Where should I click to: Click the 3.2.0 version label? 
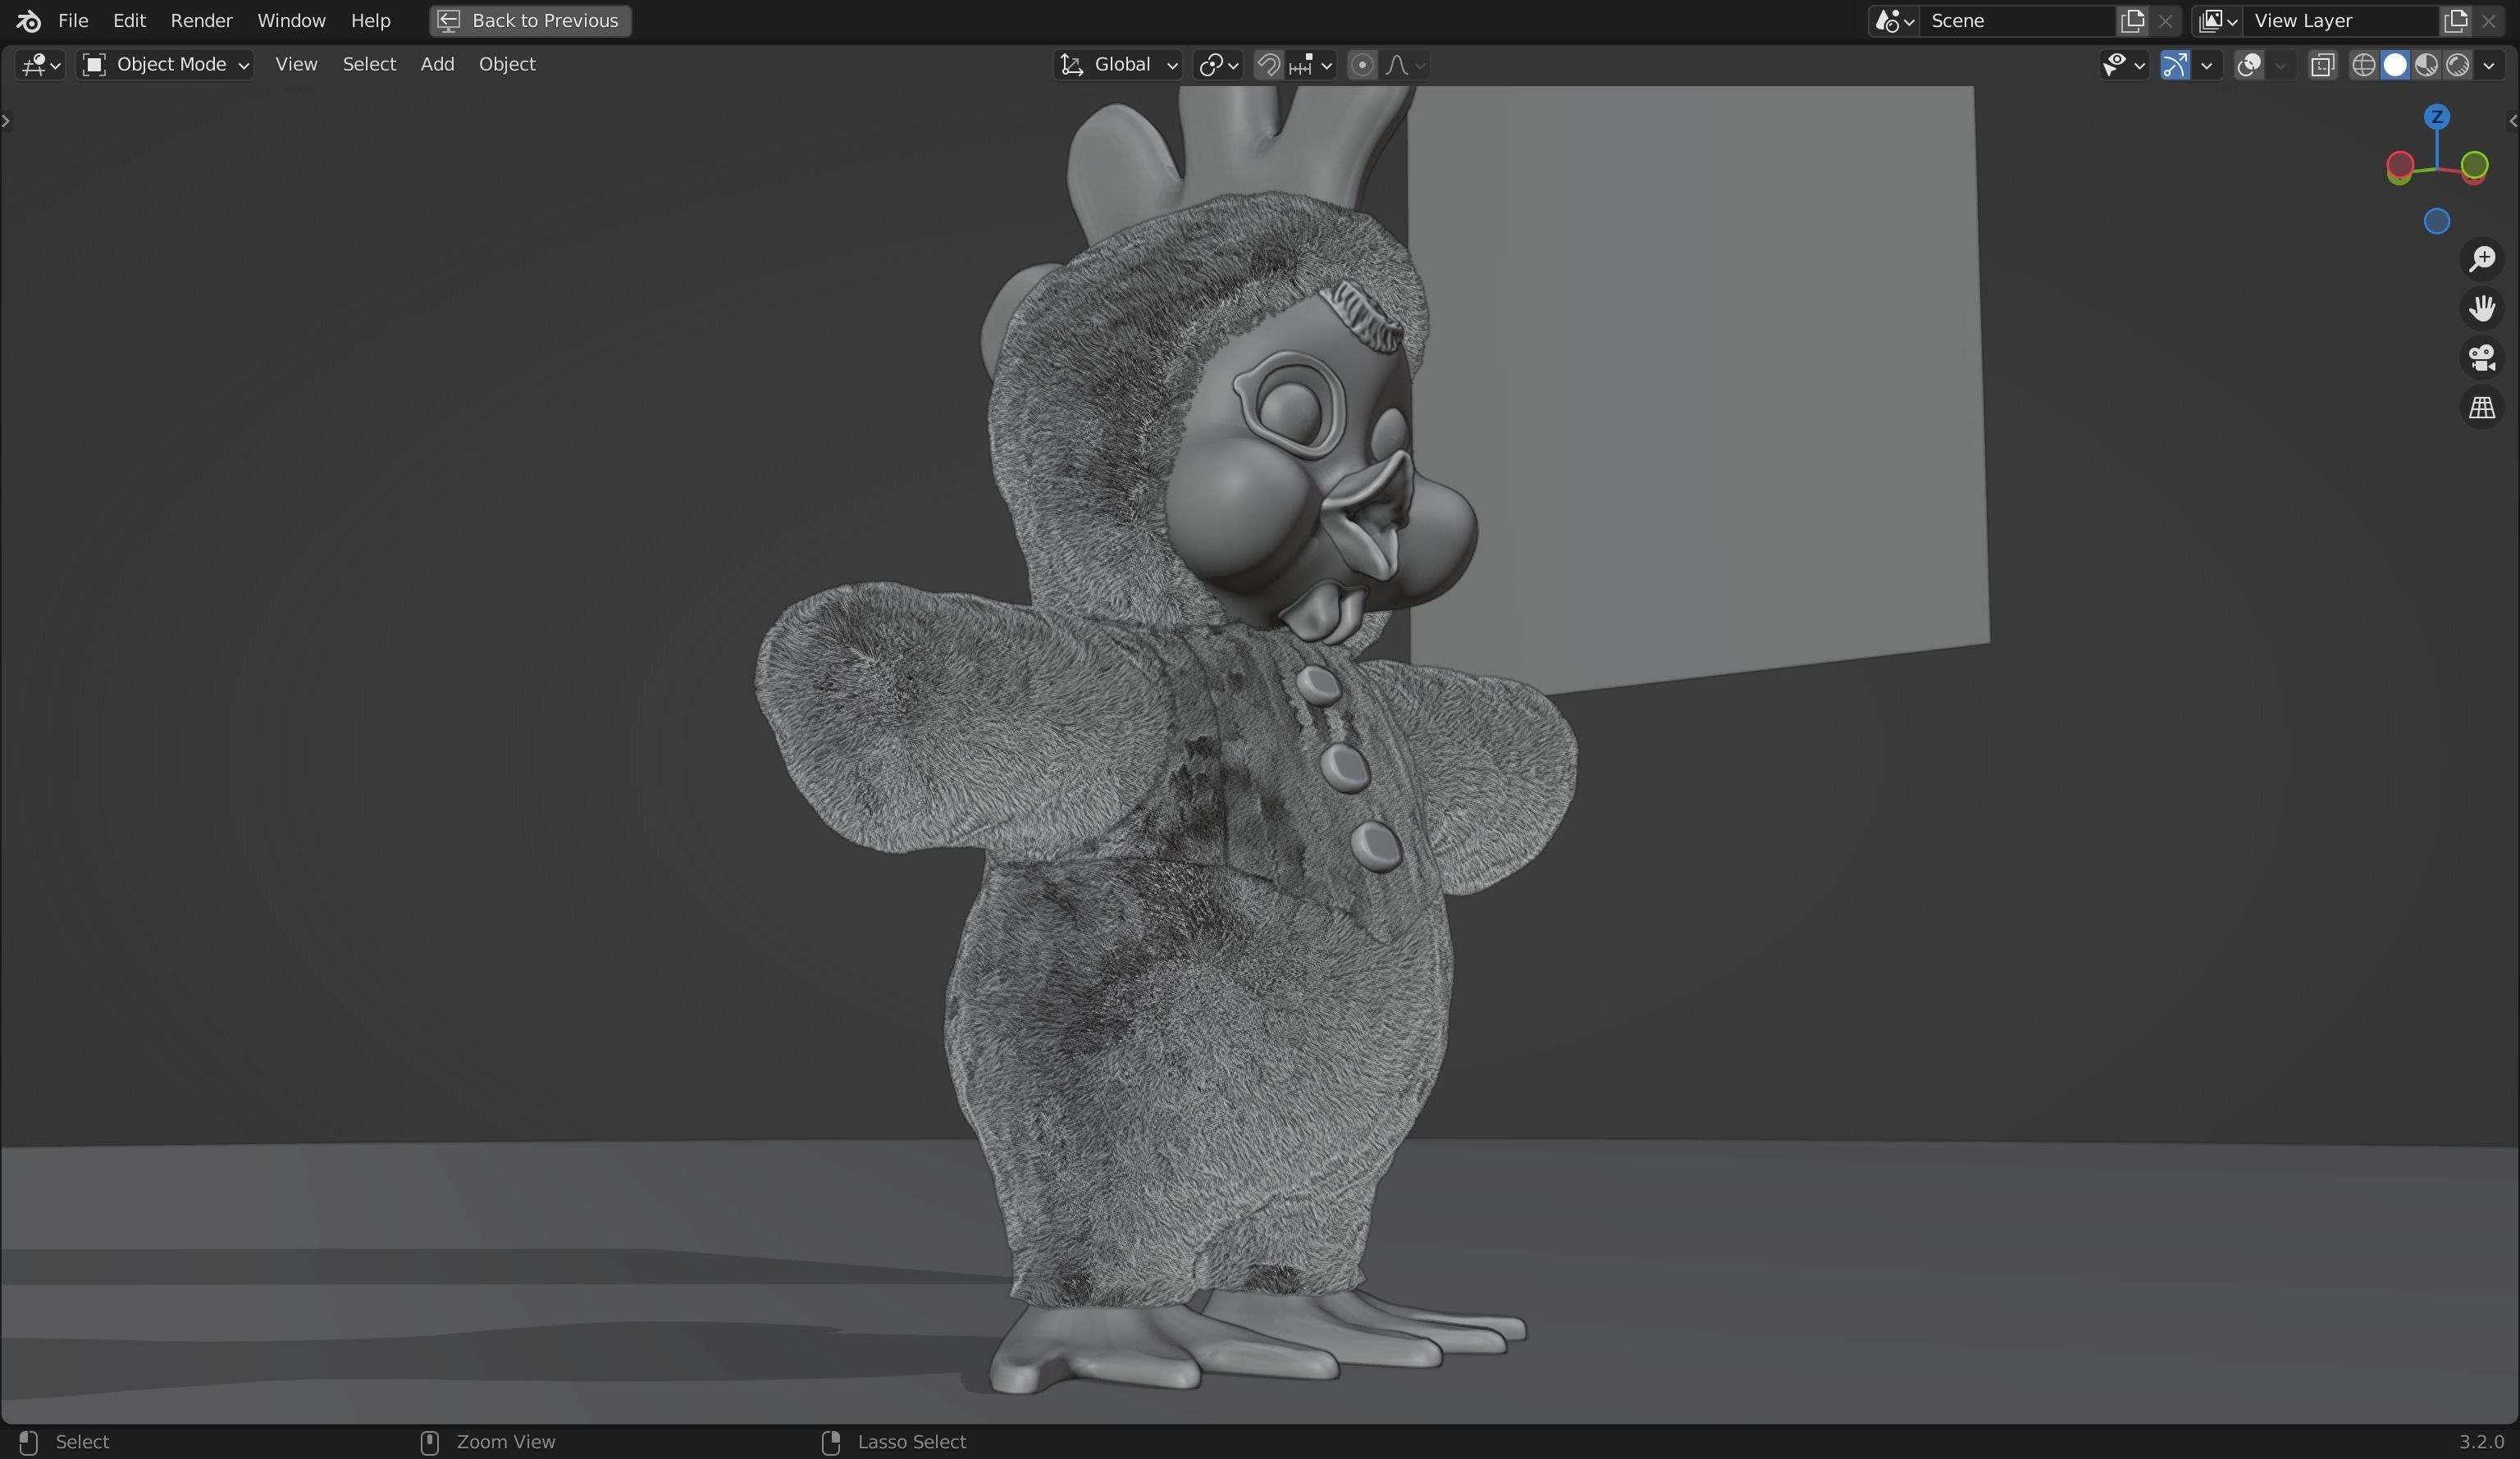tap(2481, 1442)
